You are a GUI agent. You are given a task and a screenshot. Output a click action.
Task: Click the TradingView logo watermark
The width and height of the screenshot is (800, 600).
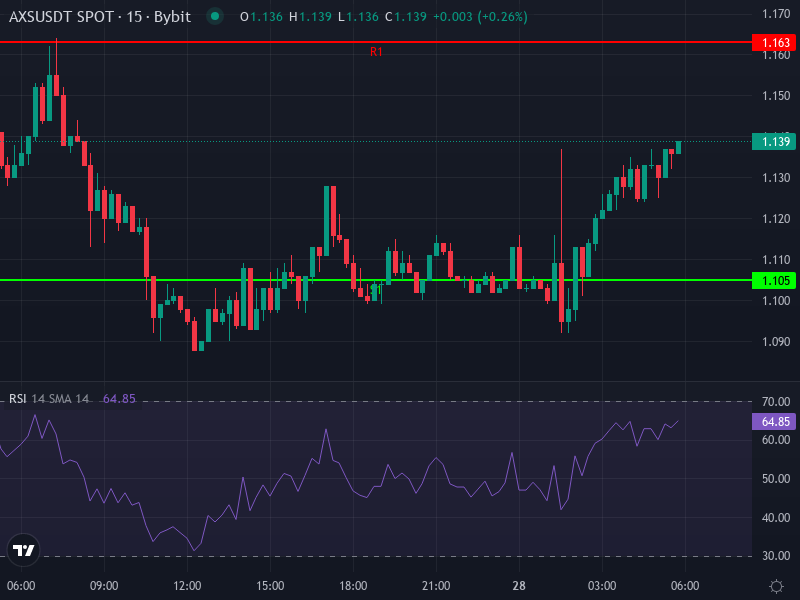(23, 551)
